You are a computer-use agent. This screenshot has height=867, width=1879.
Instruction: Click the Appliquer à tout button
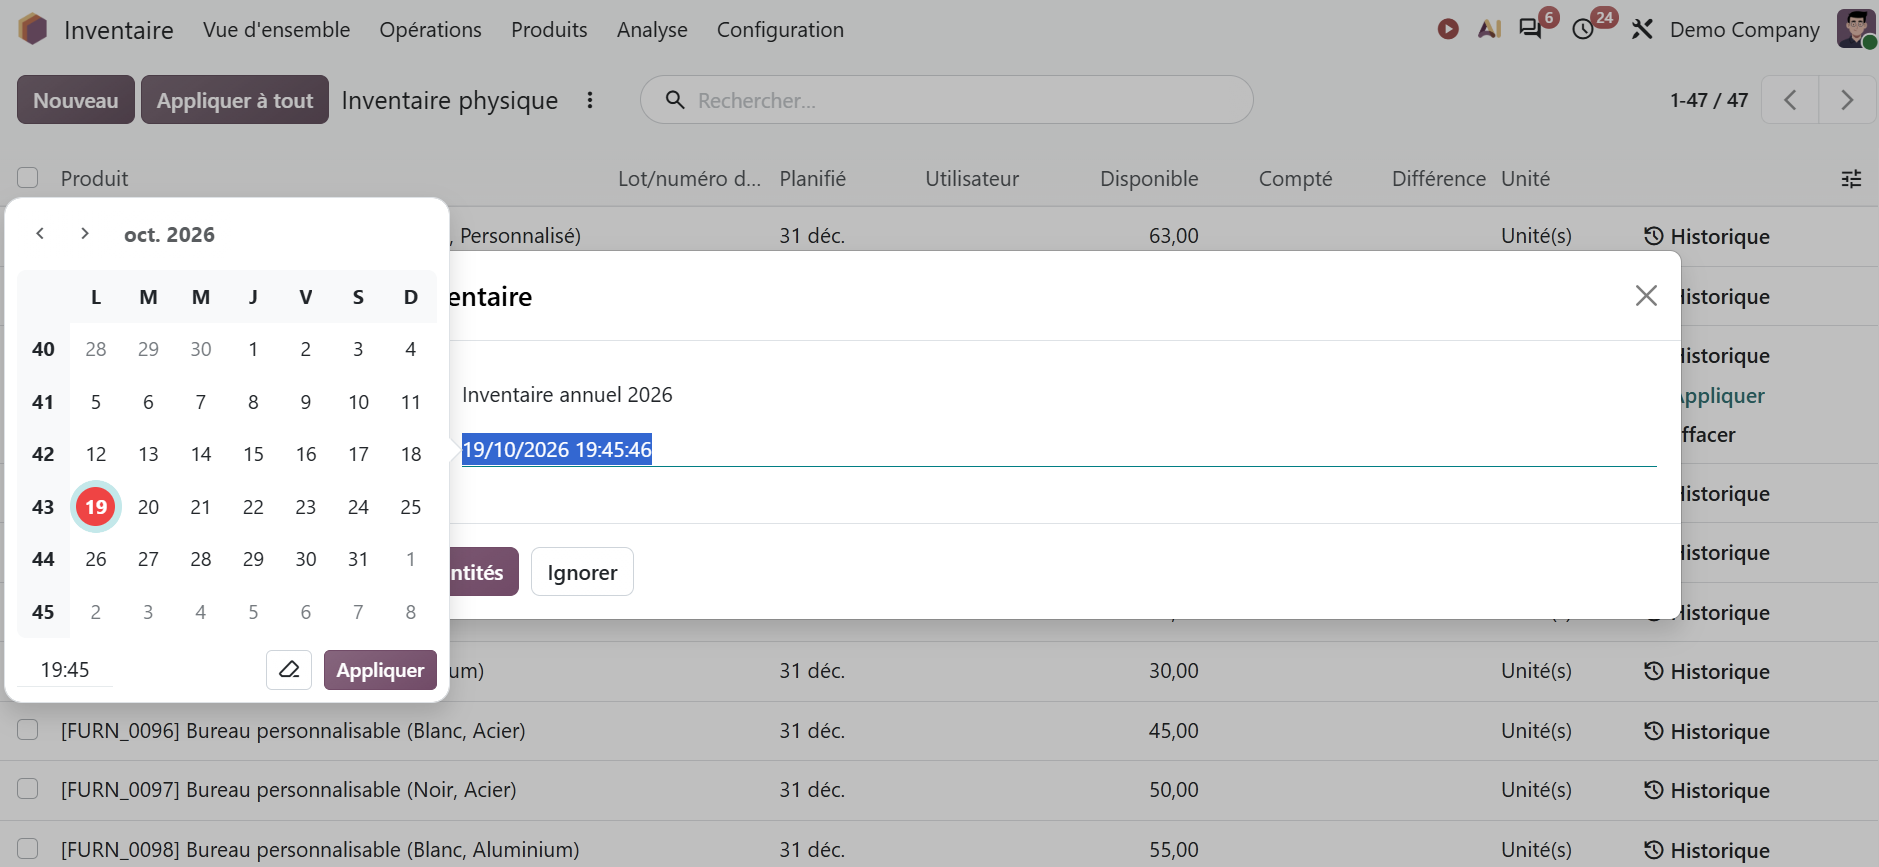pos(235,100)
